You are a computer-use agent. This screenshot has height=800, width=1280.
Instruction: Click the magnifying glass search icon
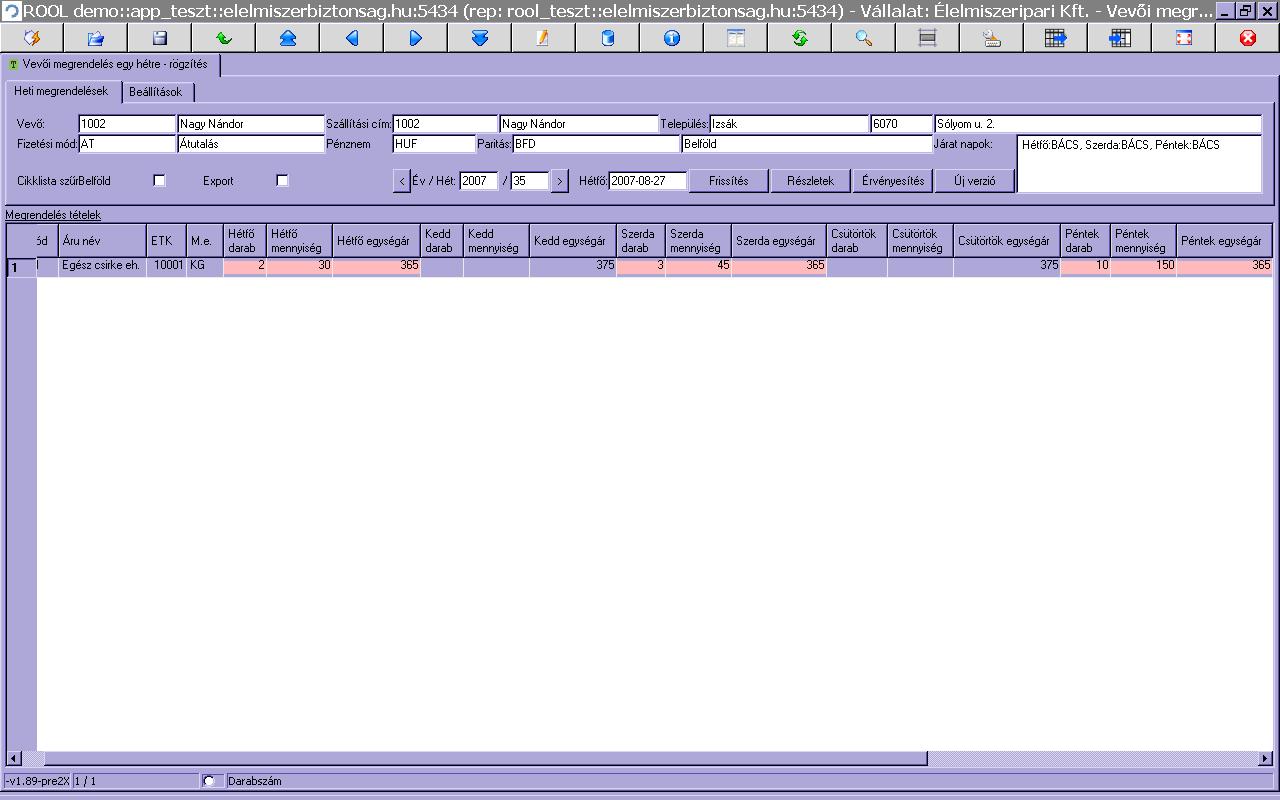pos(864,38)
